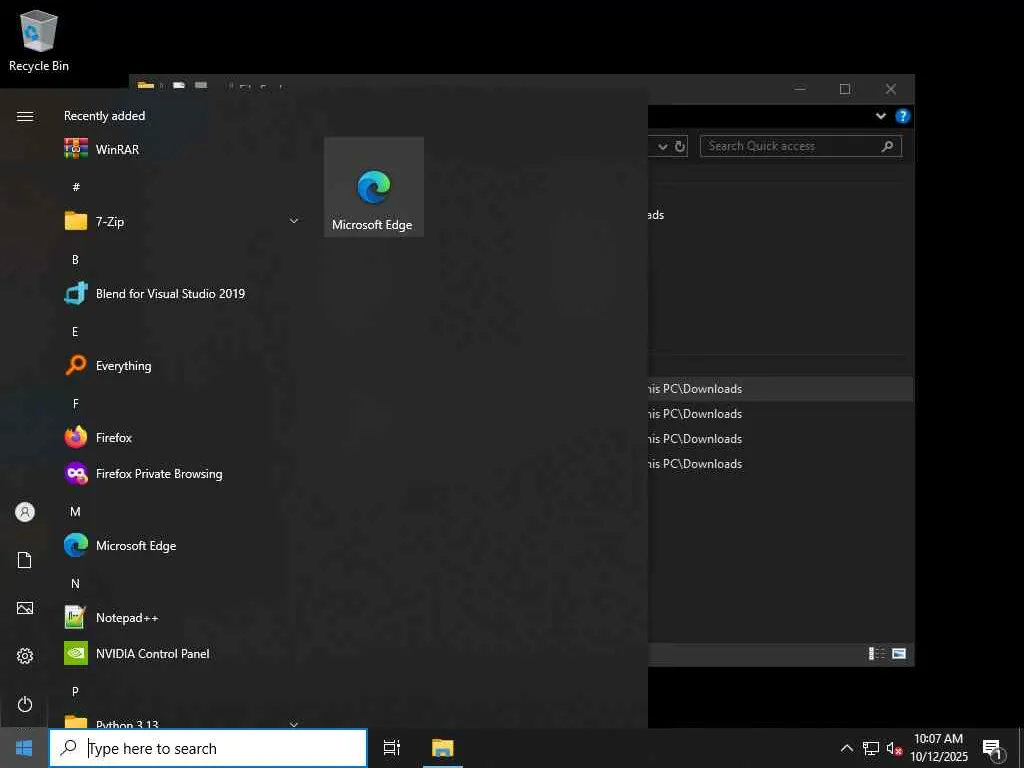Open the 7-Zip folder entry
This screenshot has height=768, width=1024.
click(182, 221)
